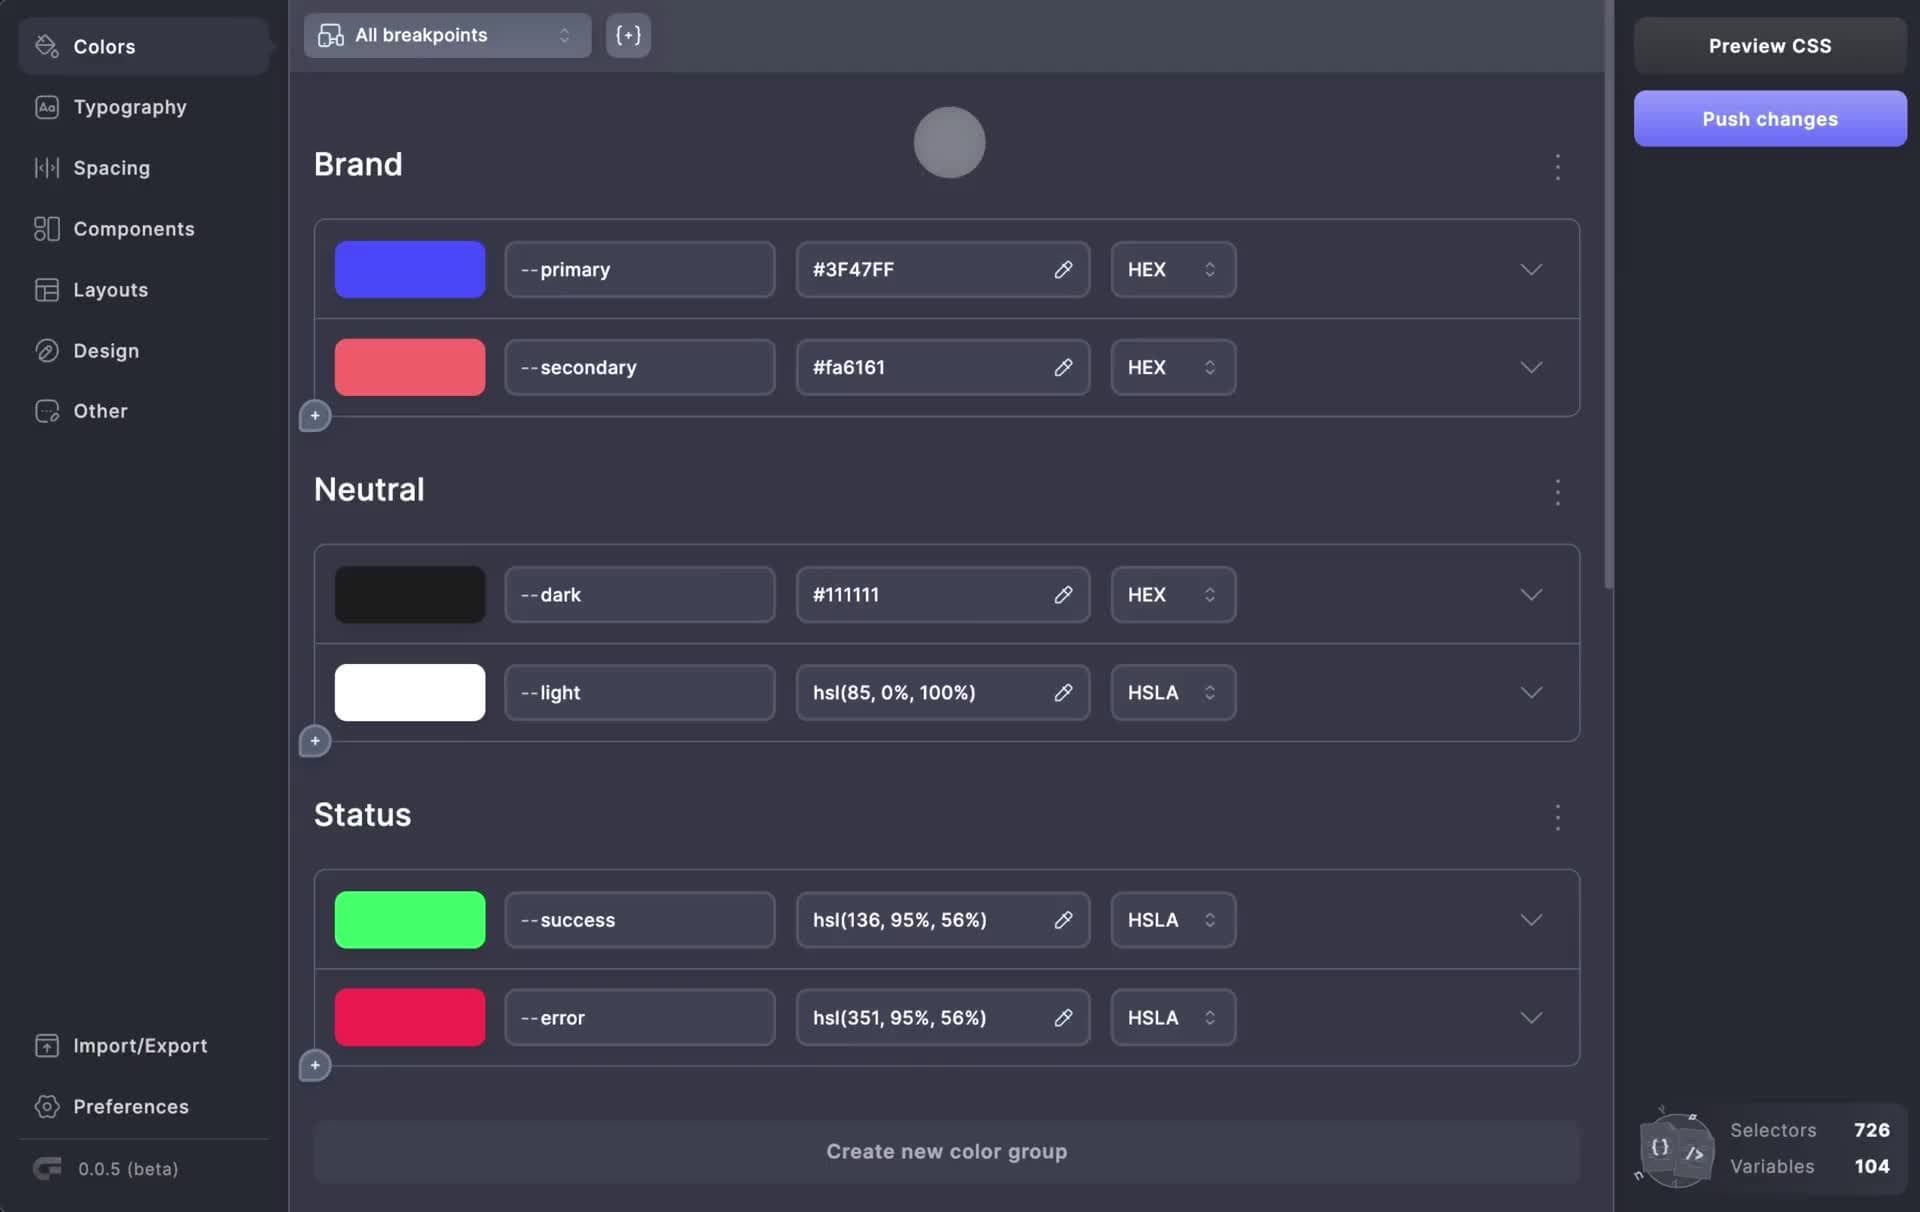Click the green --success color swatch

pos(410,920)
